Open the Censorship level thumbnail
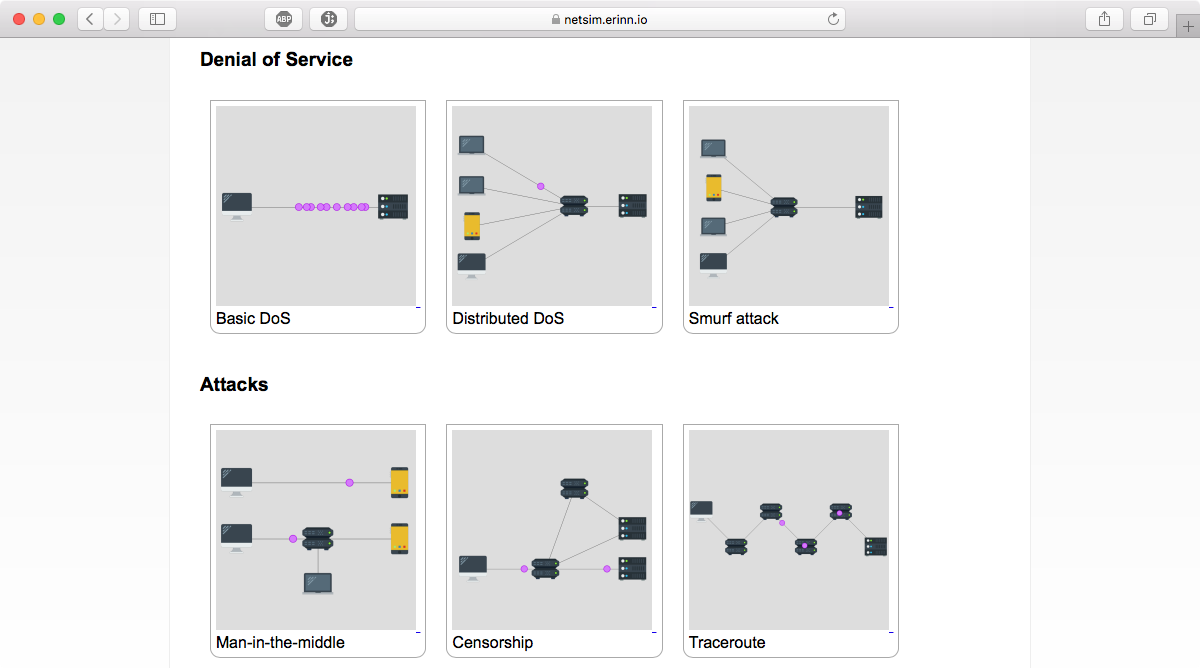Image resolution: width=1200 pixels, height=668 pixels. 552,530
